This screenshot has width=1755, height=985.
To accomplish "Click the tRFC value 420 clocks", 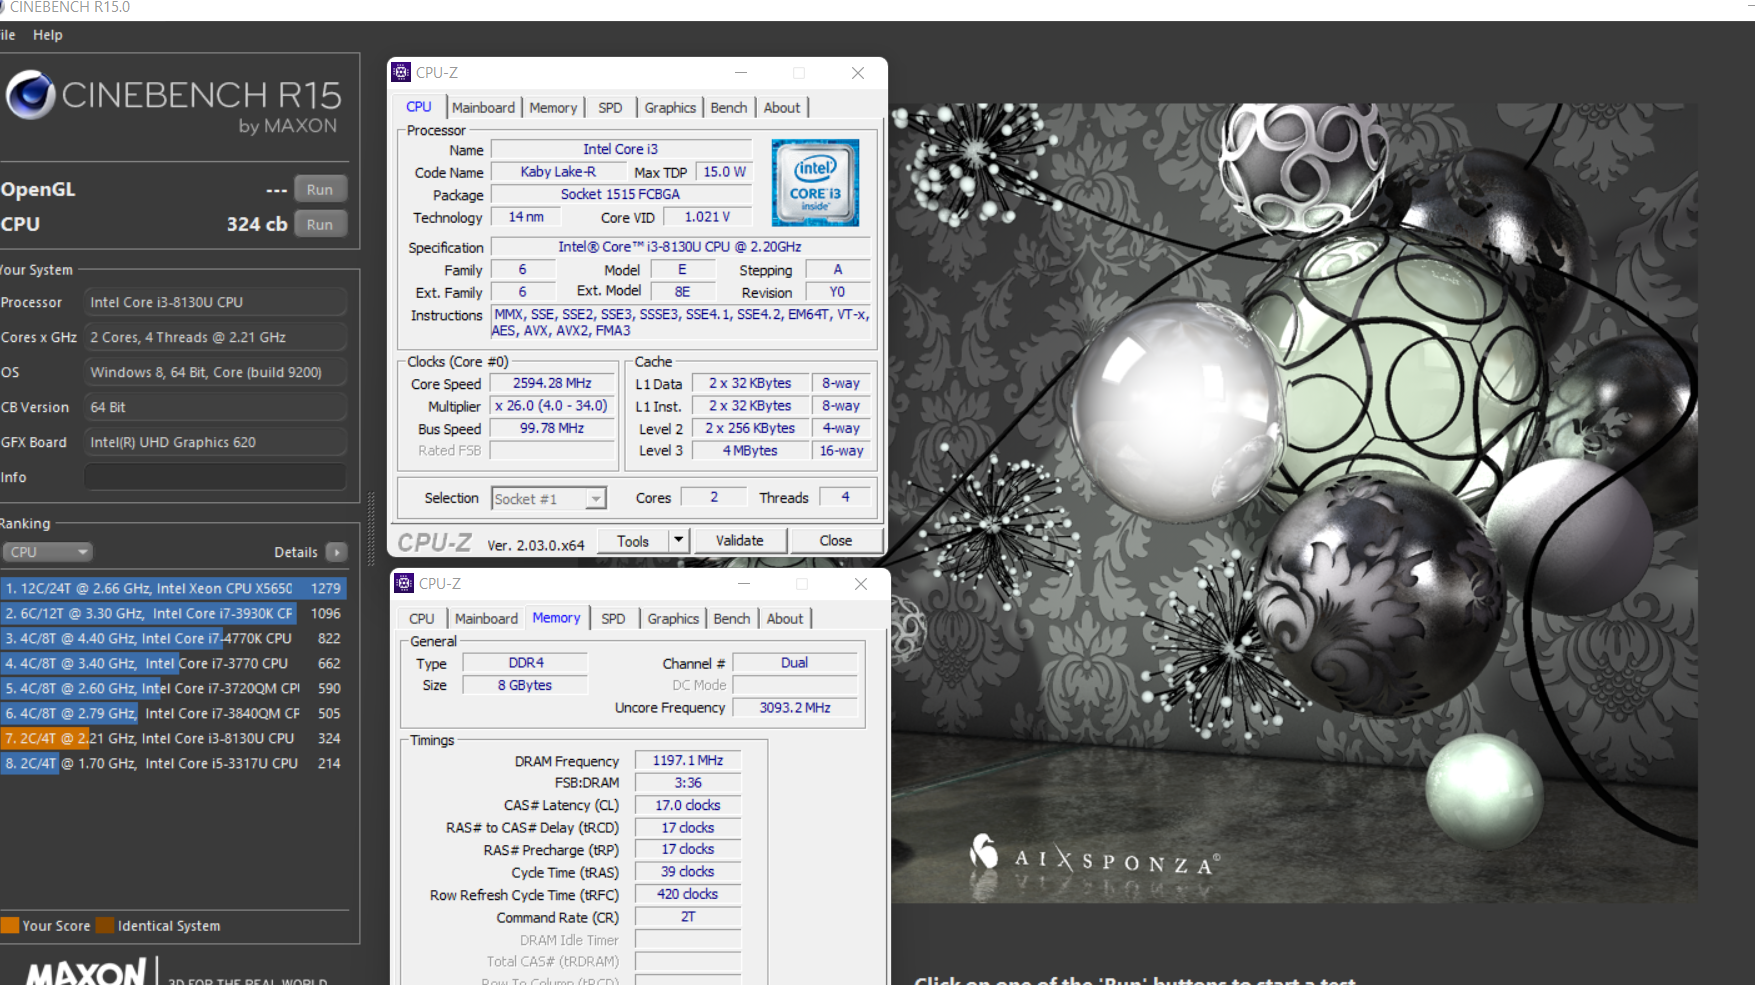I will point(688,894).
